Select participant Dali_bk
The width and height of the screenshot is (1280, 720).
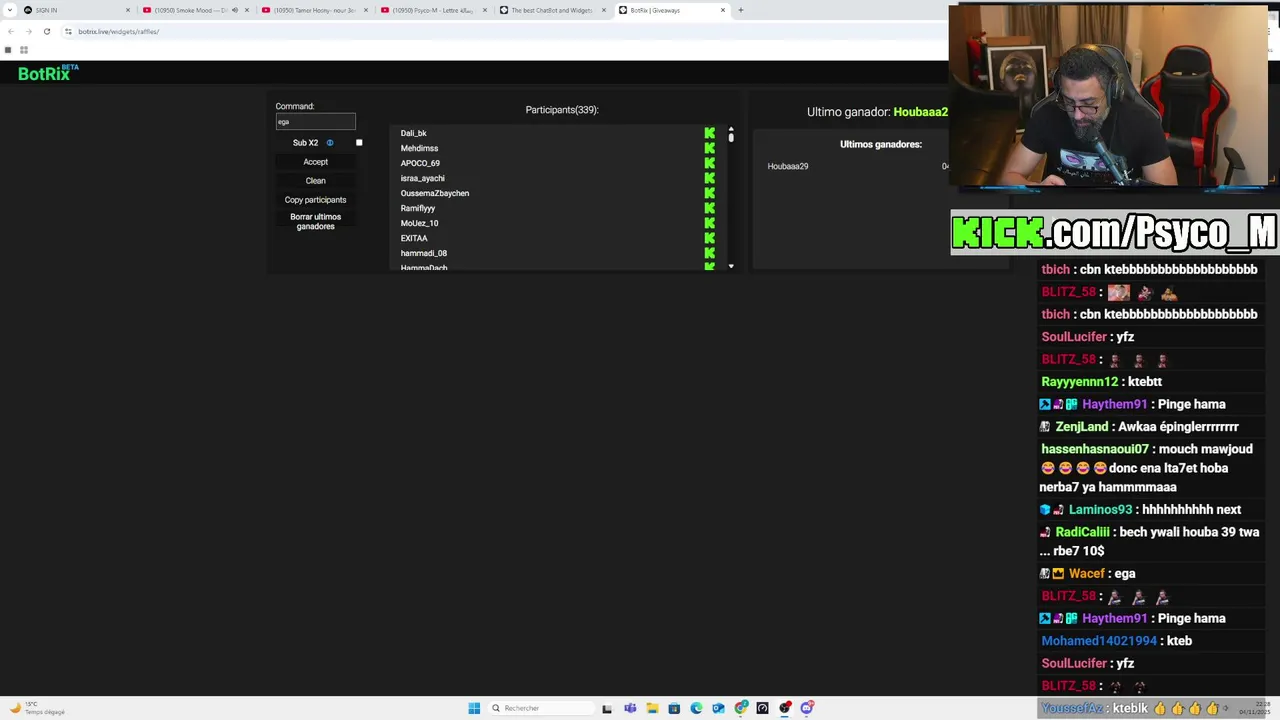(413, 133)
